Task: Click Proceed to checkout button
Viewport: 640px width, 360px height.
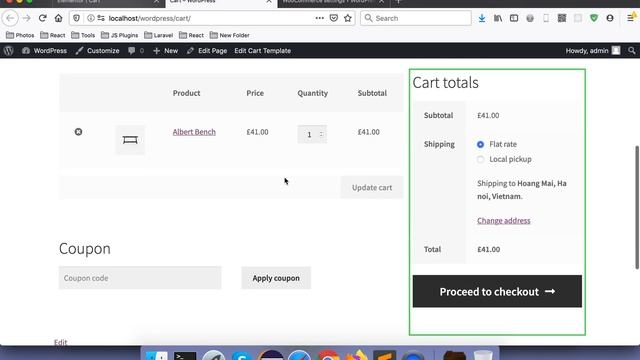Action: coord(497,291)
